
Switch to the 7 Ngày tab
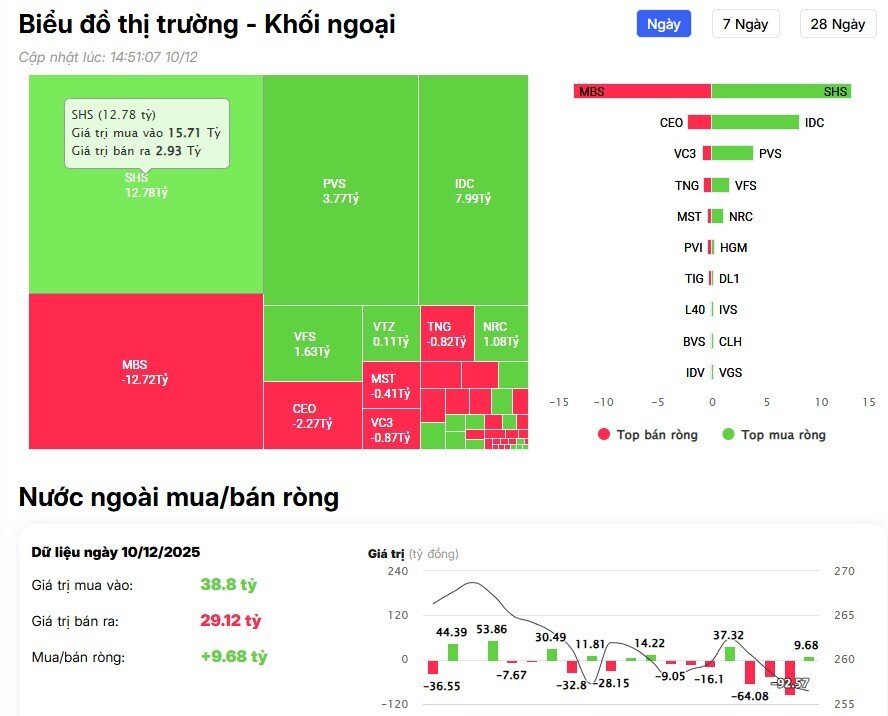(x=744, y=23)
